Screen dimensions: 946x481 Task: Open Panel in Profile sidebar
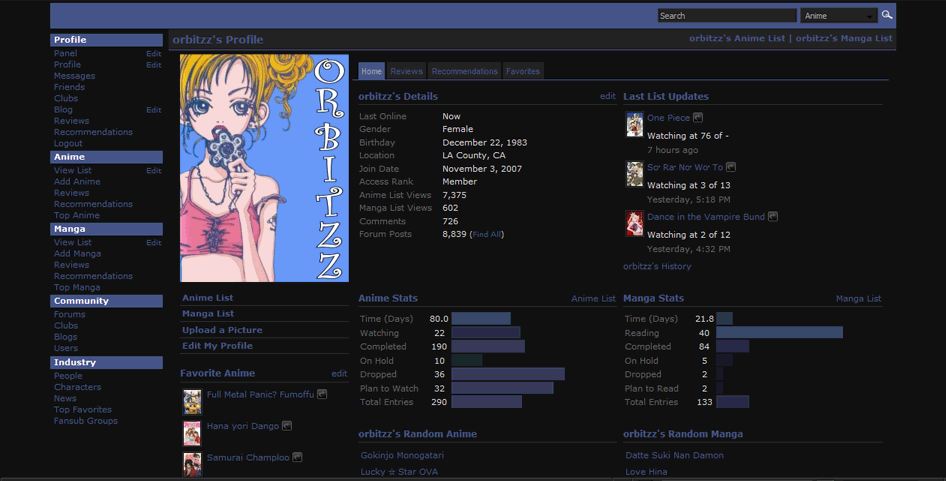pos(65,53)
